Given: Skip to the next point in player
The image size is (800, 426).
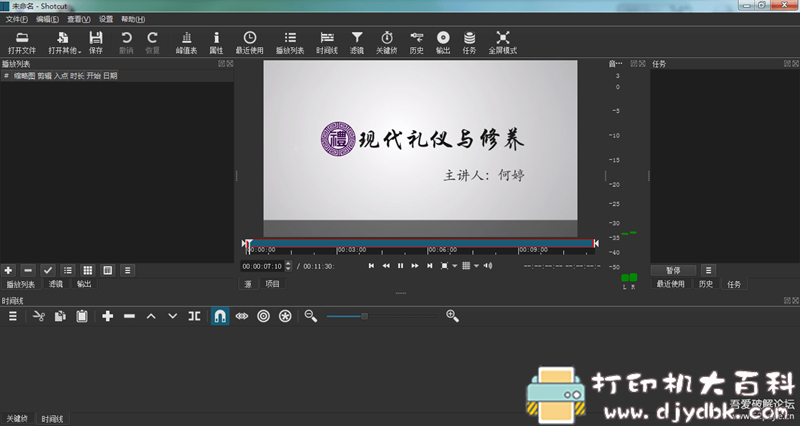Looking at the screenshot, I should tap(430, 266).
